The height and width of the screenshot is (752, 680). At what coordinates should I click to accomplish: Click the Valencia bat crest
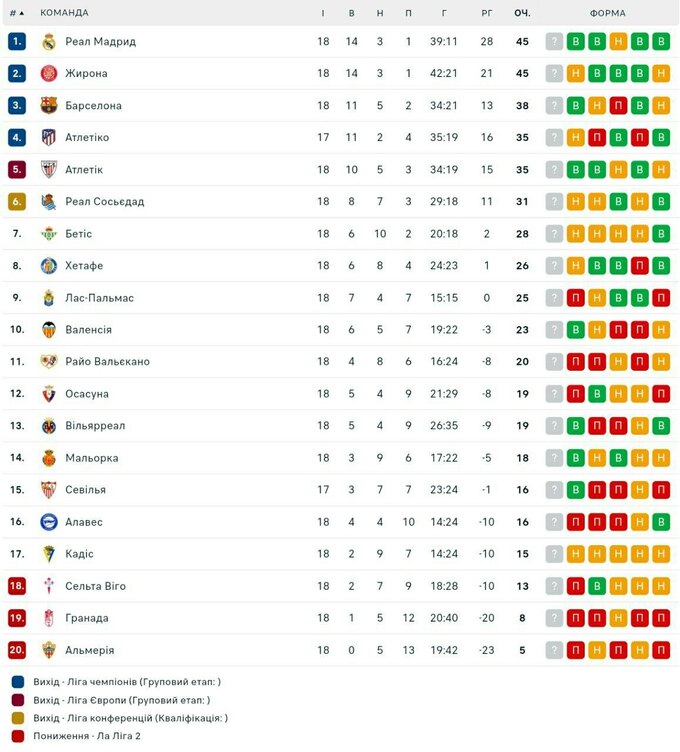(49, 330)
